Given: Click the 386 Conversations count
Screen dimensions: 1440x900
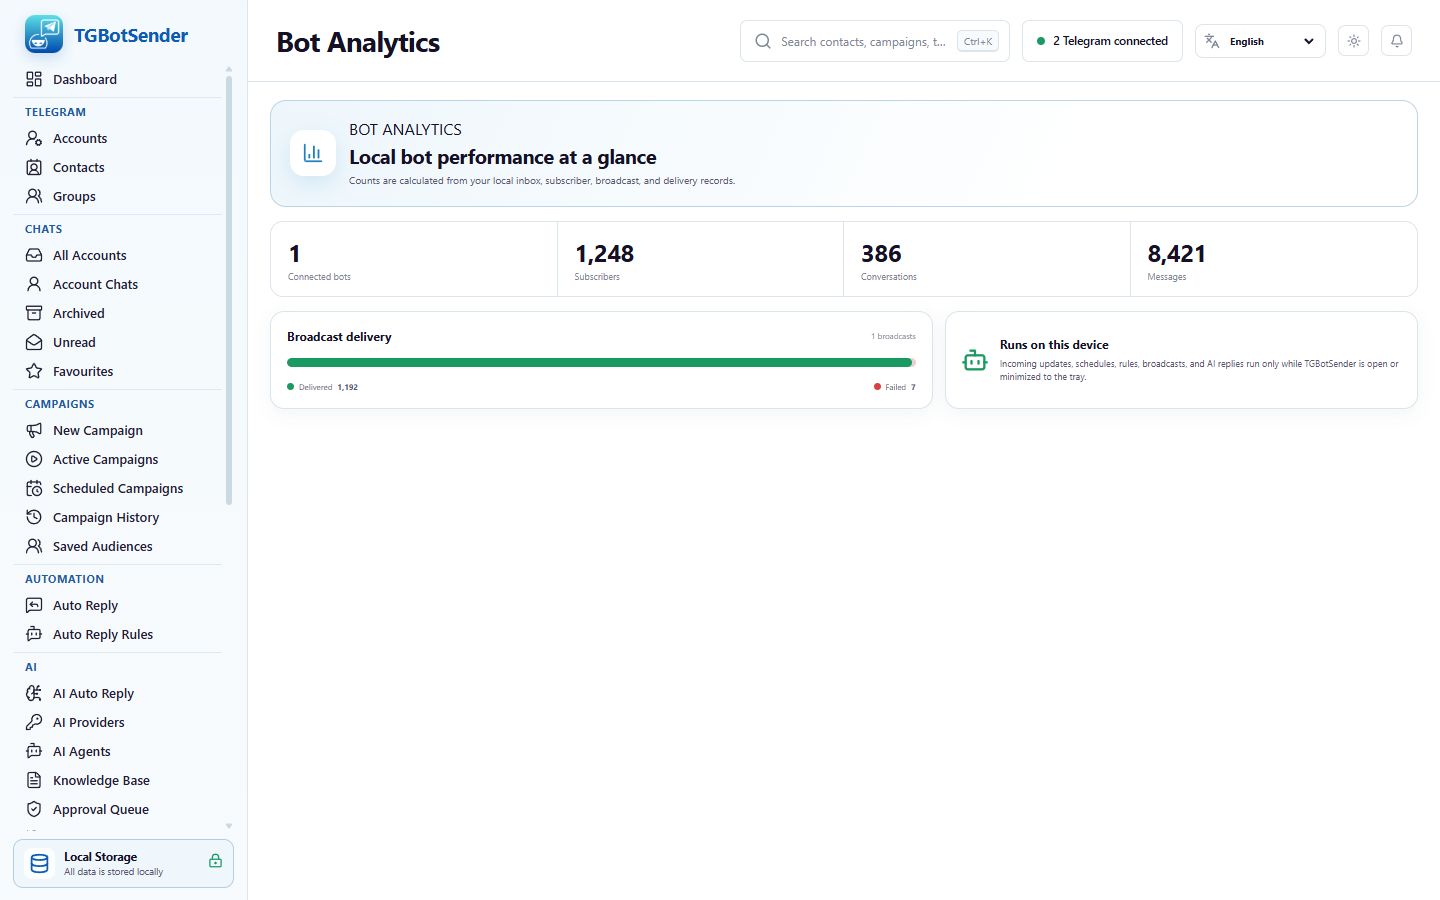Looking at the screenshot, I should tap(881, 254).
